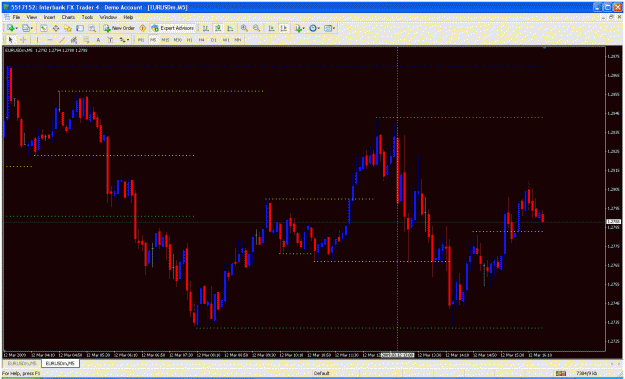Toggle Chart Shift from right border

tap(284, 28)
